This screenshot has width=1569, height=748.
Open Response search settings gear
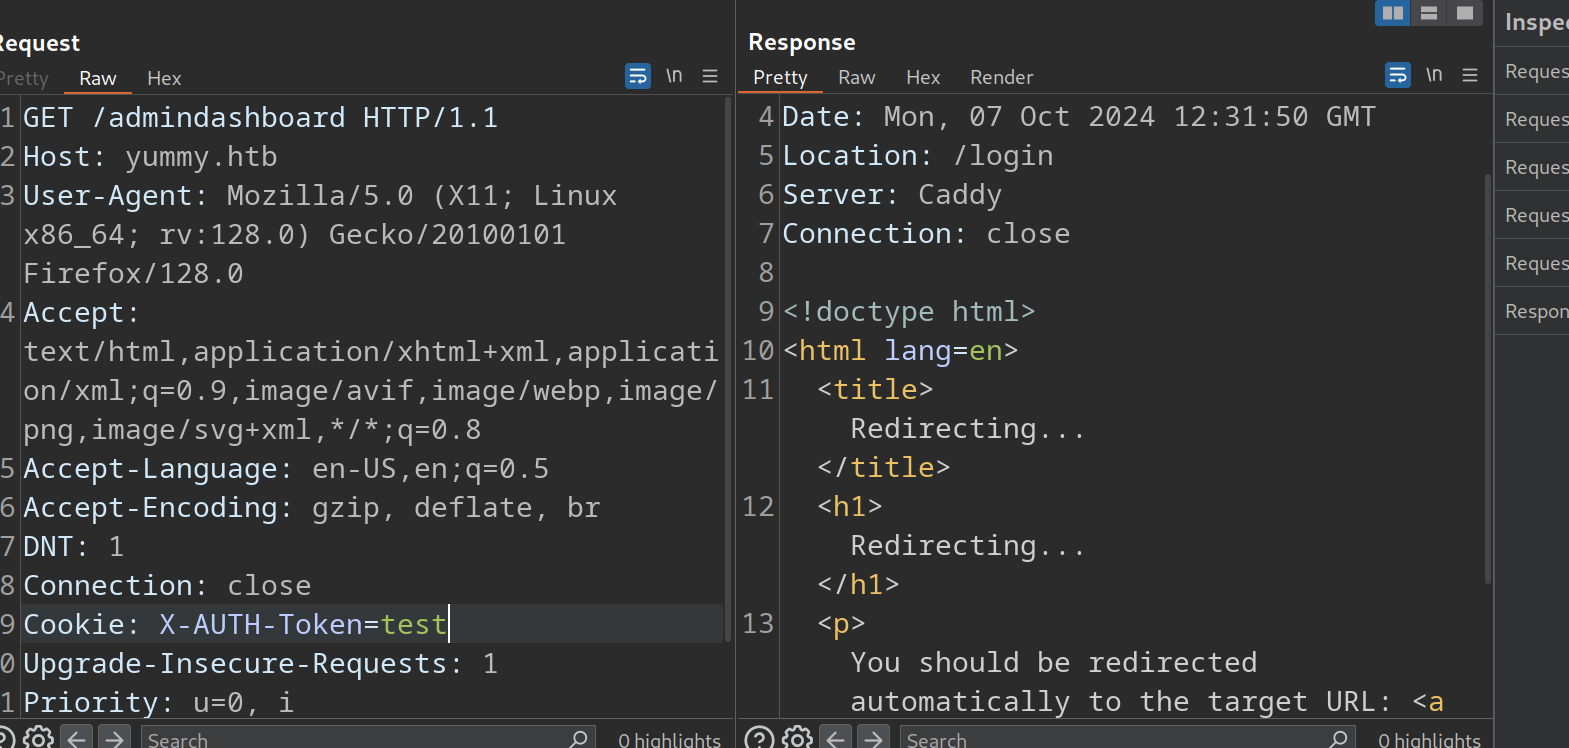[797, 738]
